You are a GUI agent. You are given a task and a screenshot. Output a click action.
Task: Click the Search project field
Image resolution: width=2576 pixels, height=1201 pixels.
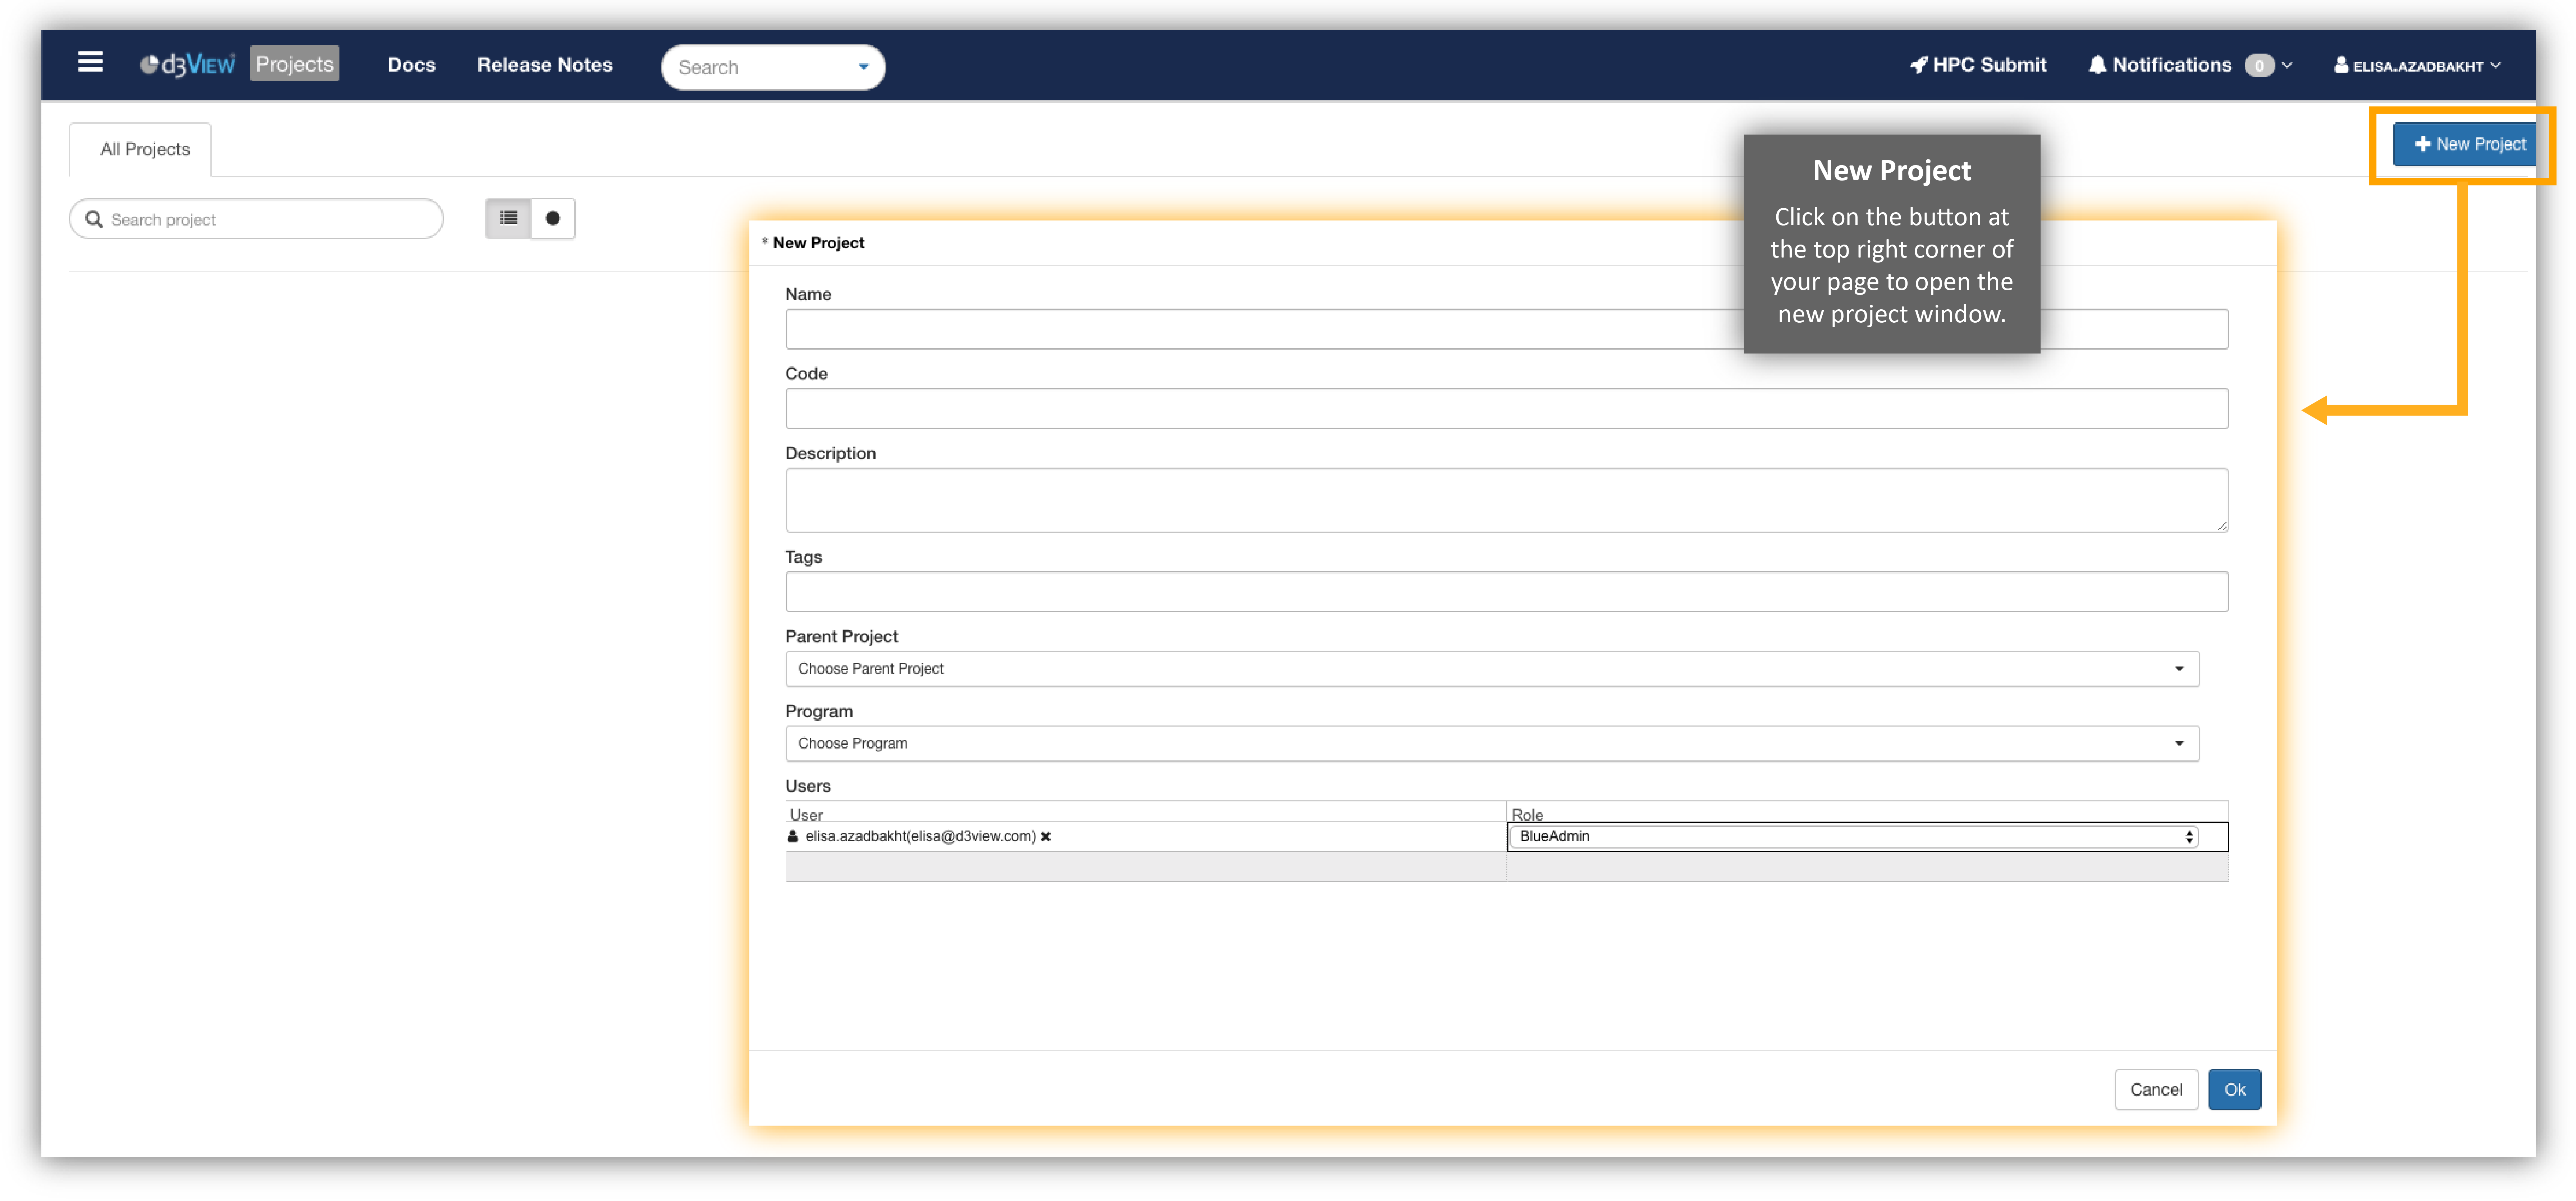[x=256, y=219]
